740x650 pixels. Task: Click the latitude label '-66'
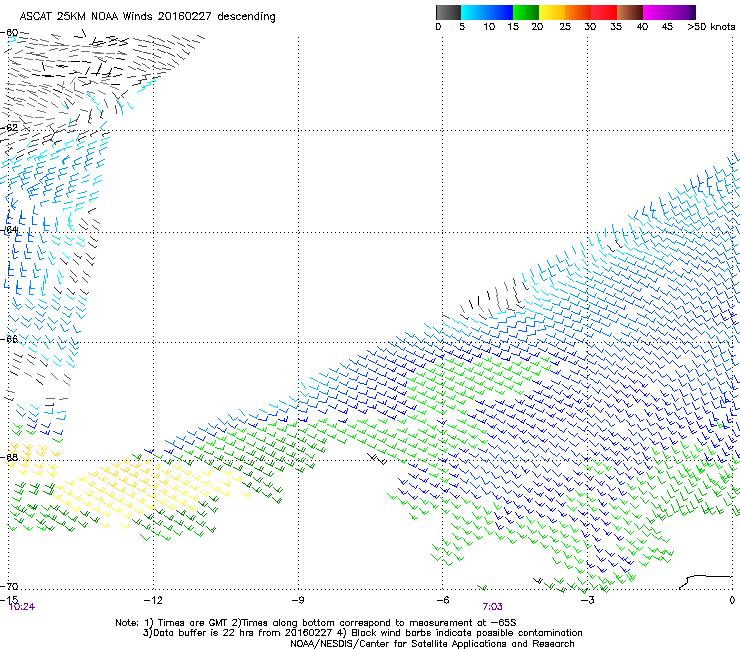click(9, 339)
